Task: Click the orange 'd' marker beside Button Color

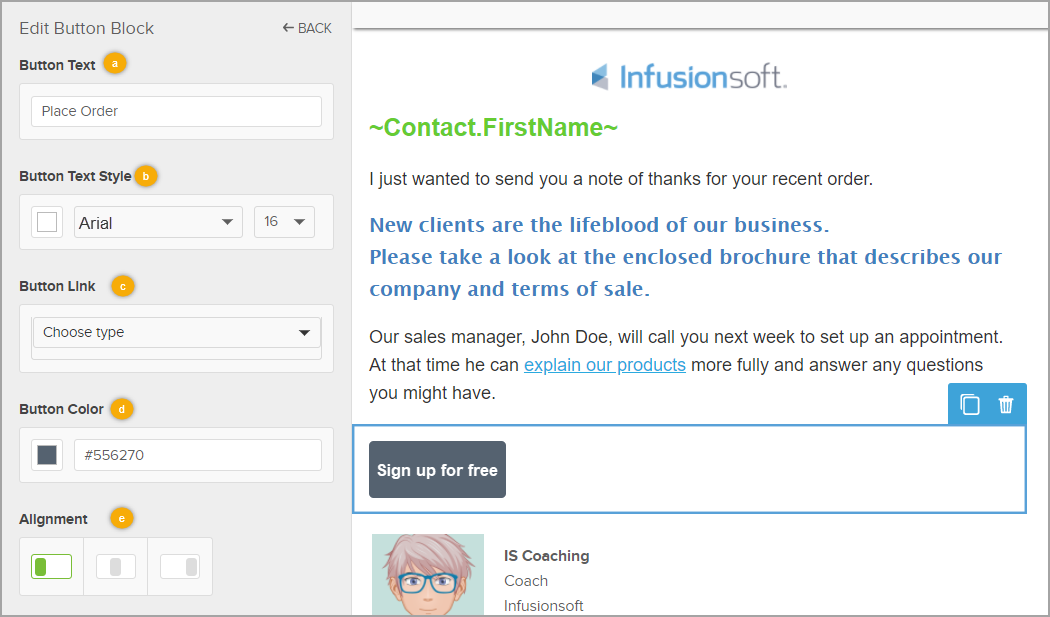Action: click(121, 409)
